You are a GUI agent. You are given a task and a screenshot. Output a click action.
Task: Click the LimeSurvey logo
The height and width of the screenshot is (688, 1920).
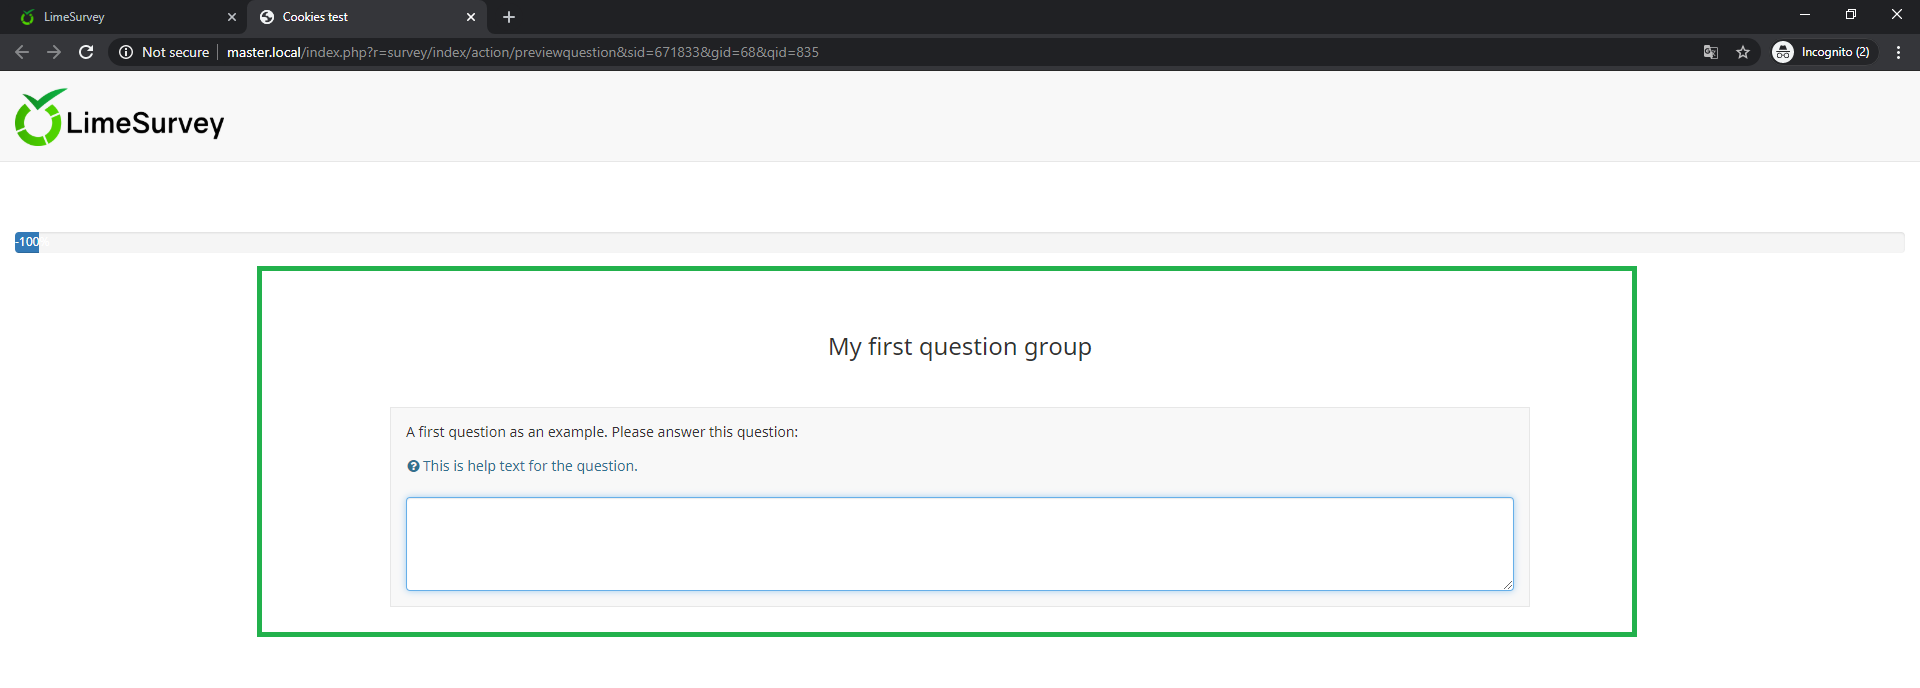pyautogui.click(x=120, y=118)
